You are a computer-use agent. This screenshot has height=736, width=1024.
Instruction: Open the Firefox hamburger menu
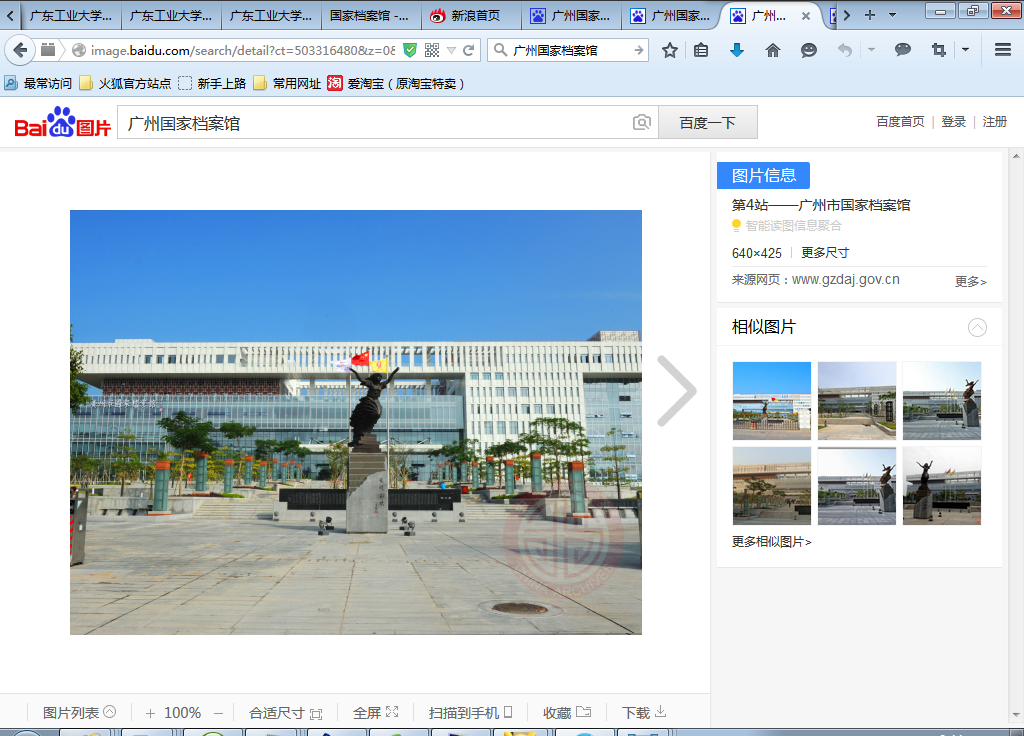(1003, 50)
